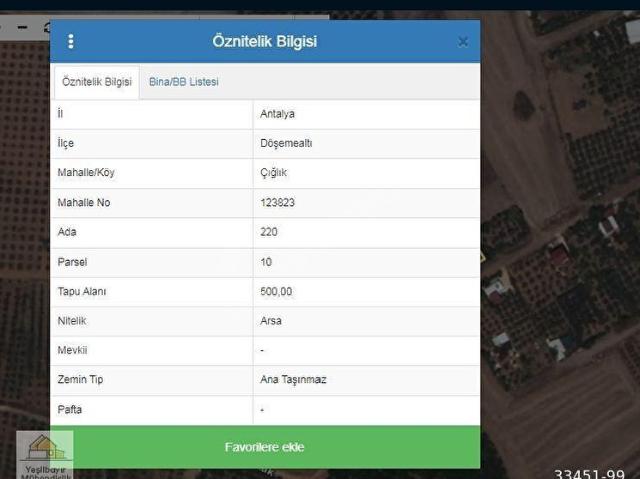Select the Nitelik value Arsa
640x479 pixels.
coord(271,321)
